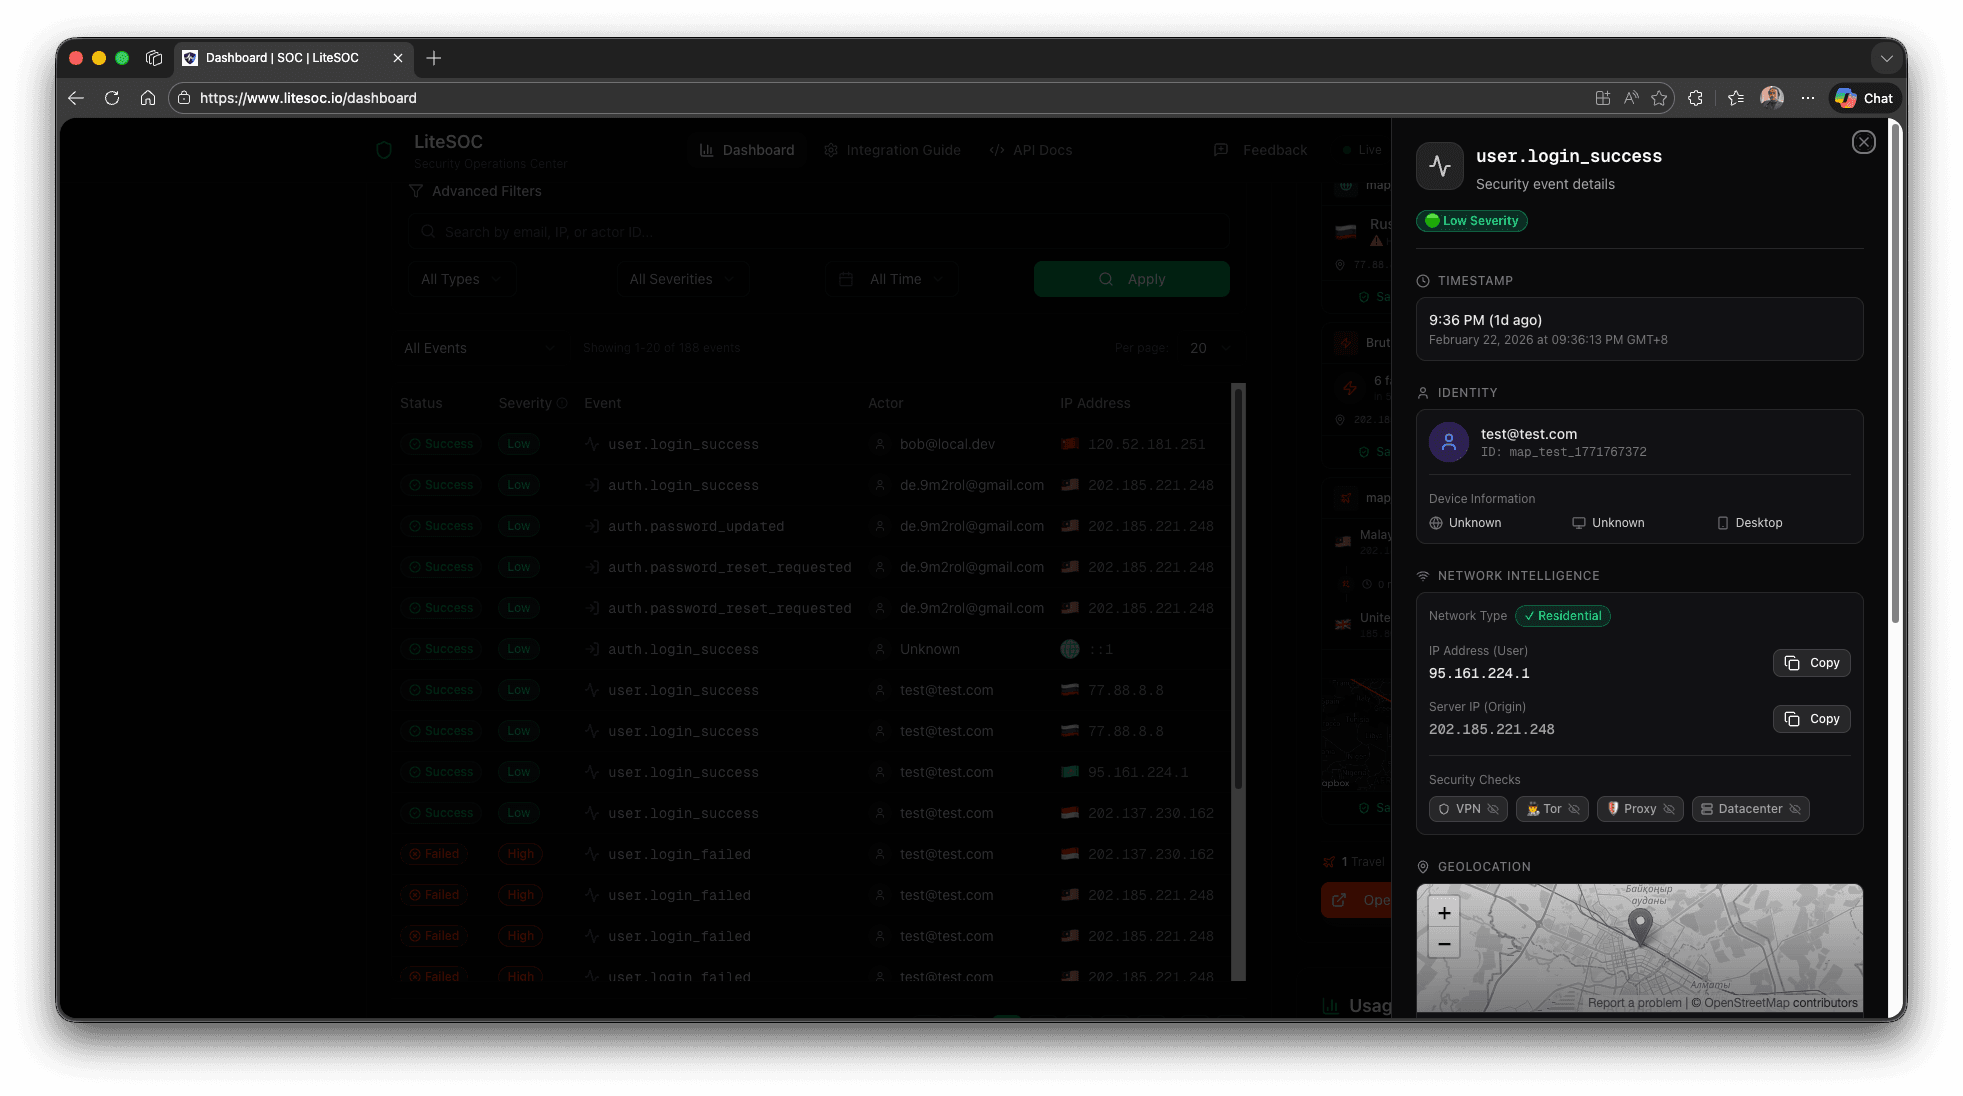Click the Integration Guide gear icon
This screenshot has width=1963, height=1096.
coord(830,150)
